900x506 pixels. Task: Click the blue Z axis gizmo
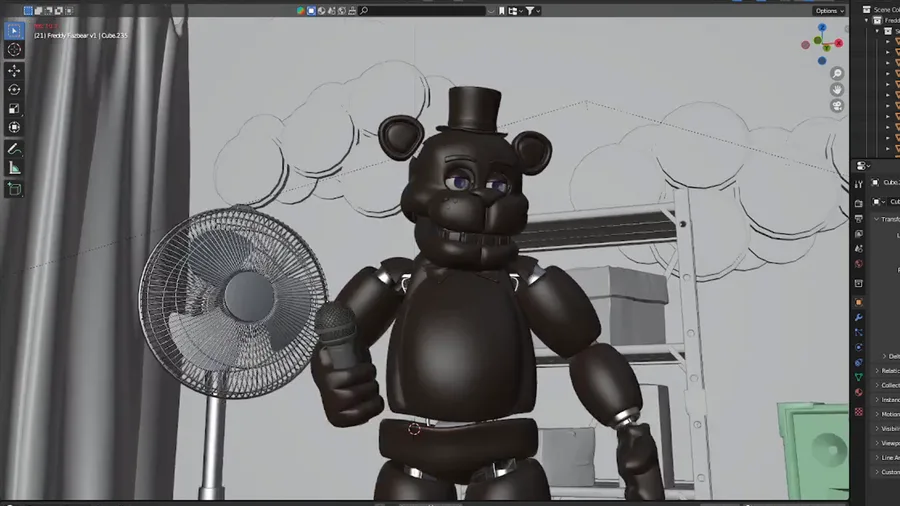[822, 27]
